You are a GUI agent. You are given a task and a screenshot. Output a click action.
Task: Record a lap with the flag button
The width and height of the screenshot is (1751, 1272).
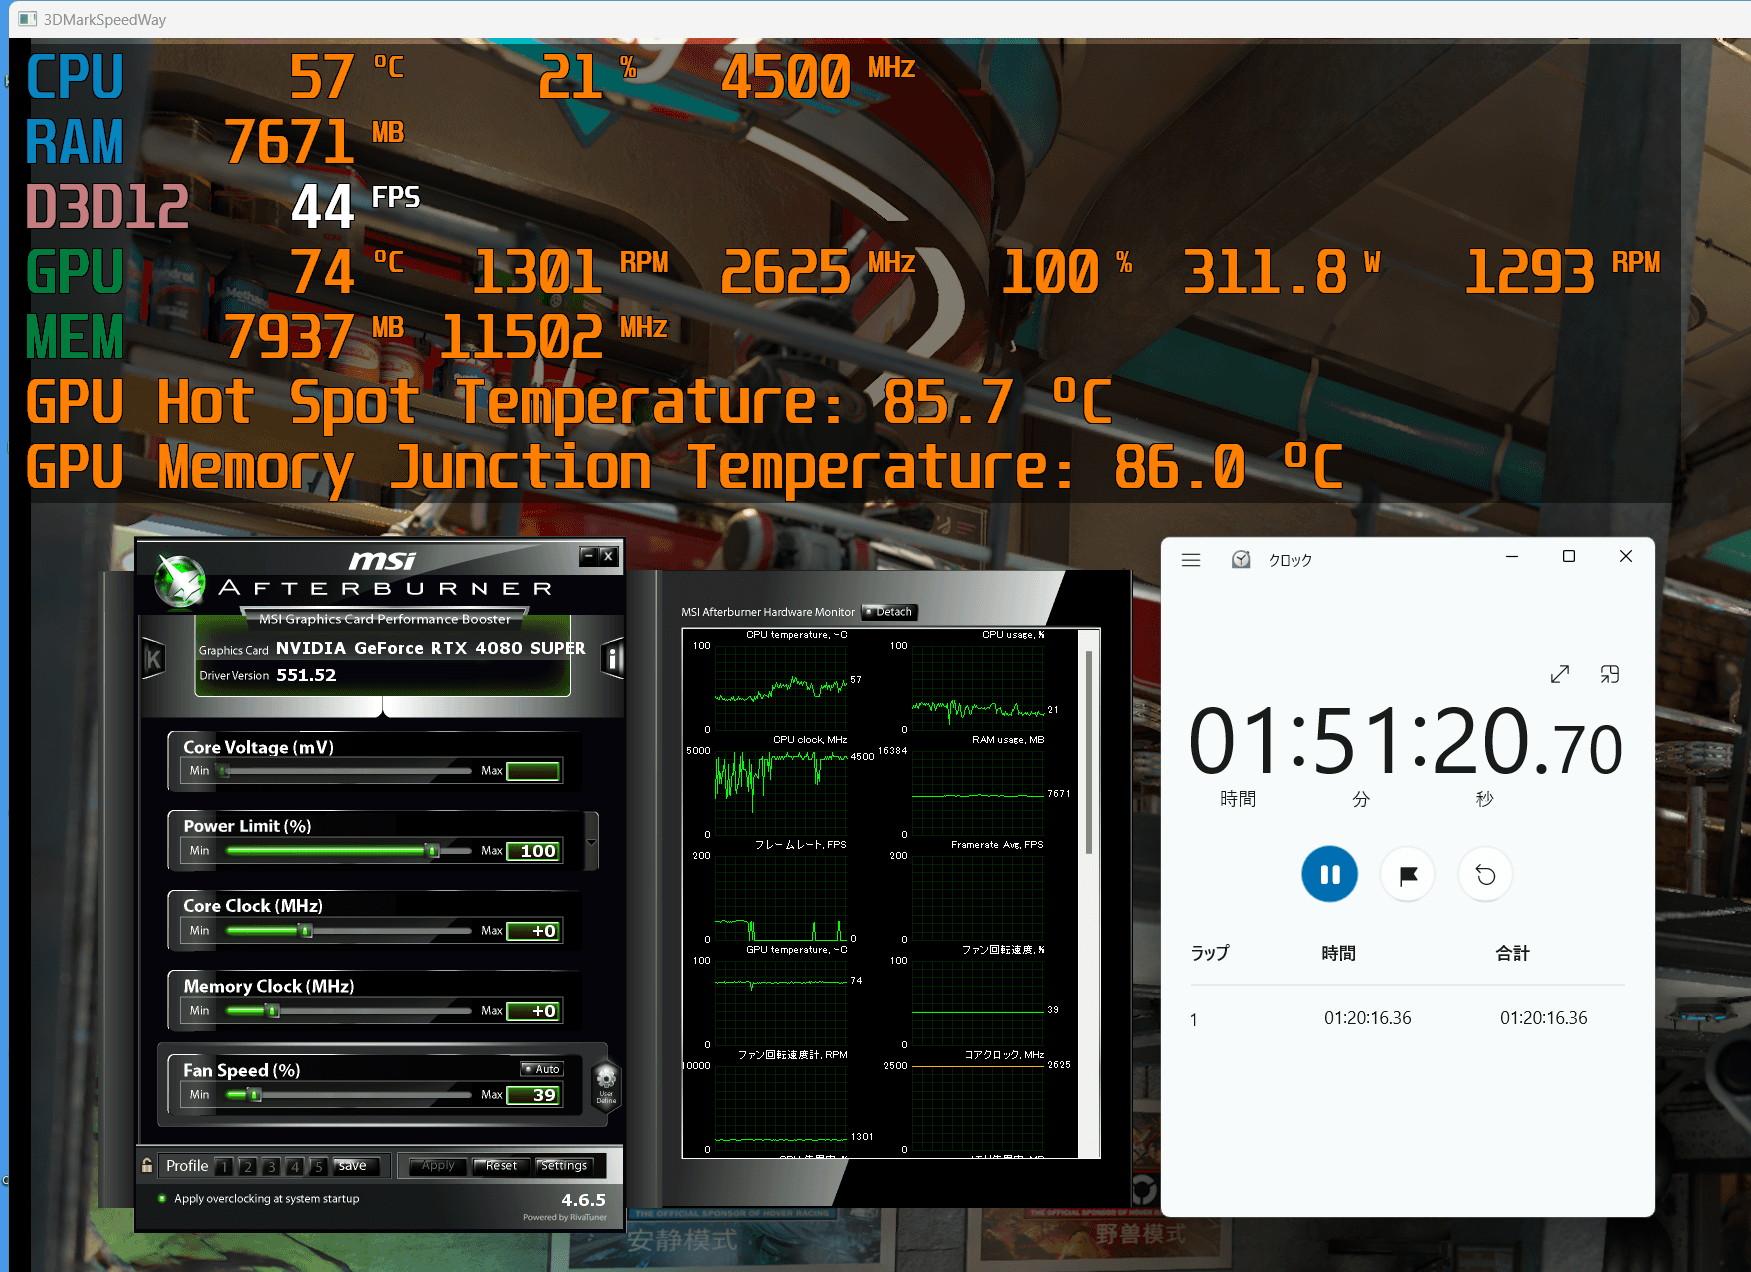(1408, 875)
